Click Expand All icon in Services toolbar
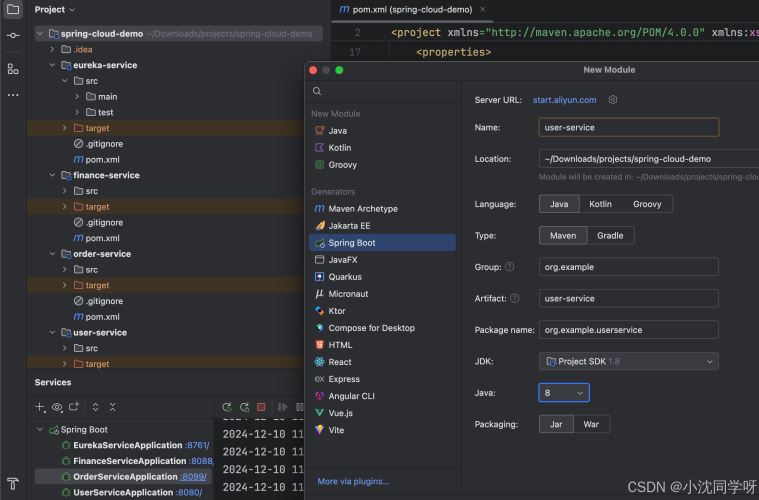Screen dimensions: 759x500 (x=95, y=407)
